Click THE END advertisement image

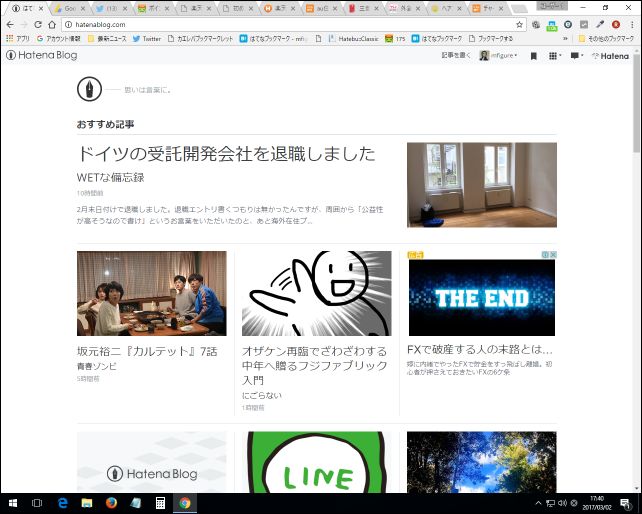pyautogui.click(x=482, y=298)
